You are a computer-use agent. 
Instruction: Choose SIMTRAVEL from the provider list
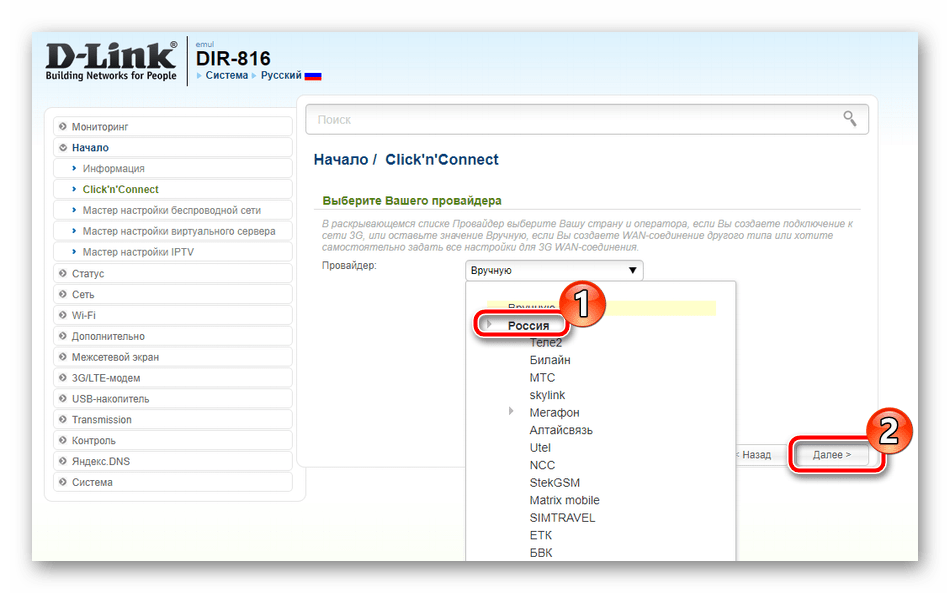(x=562, y=518)
